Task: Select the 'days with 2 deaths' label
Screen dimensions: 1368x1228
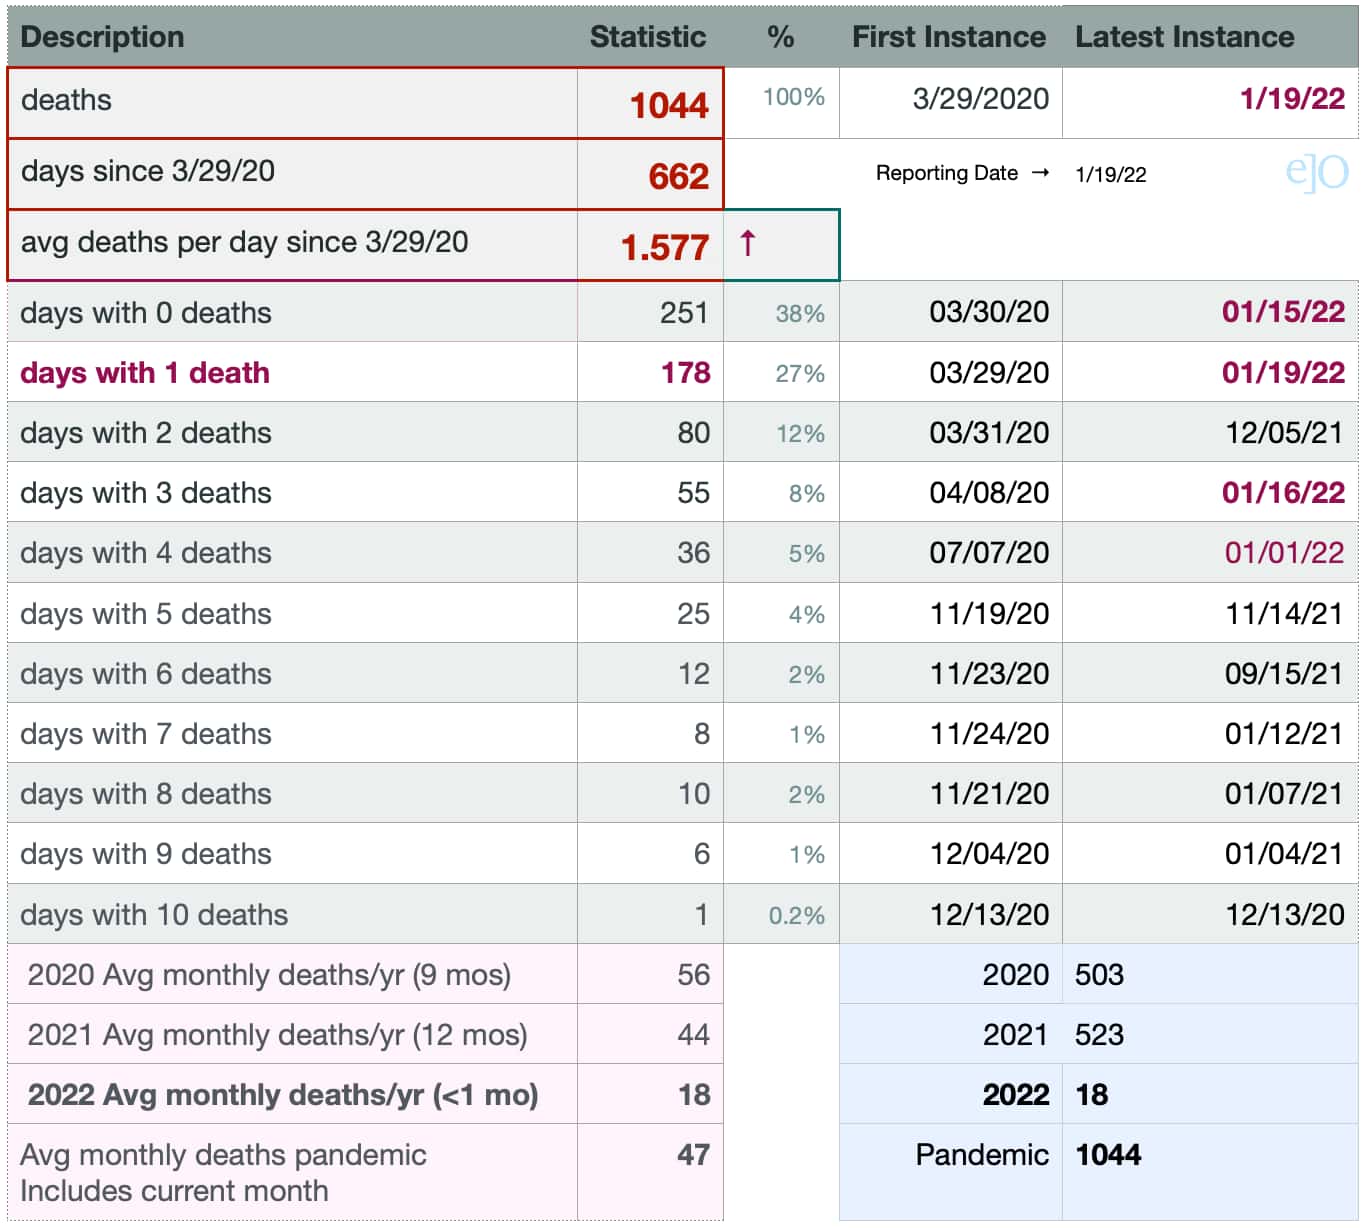Action: tap(146, 433)
